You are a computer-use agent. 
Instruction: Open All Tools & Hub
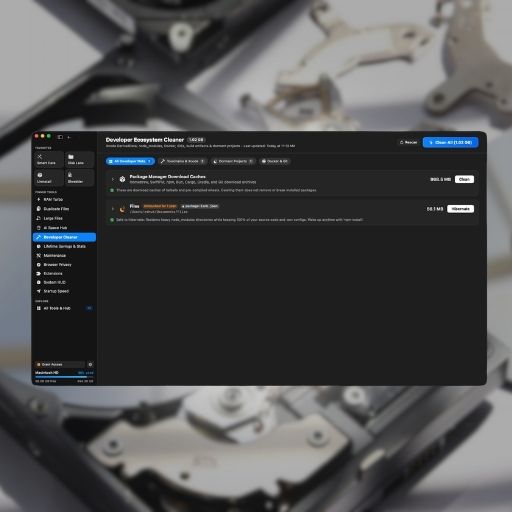click(x=64, y=308)
